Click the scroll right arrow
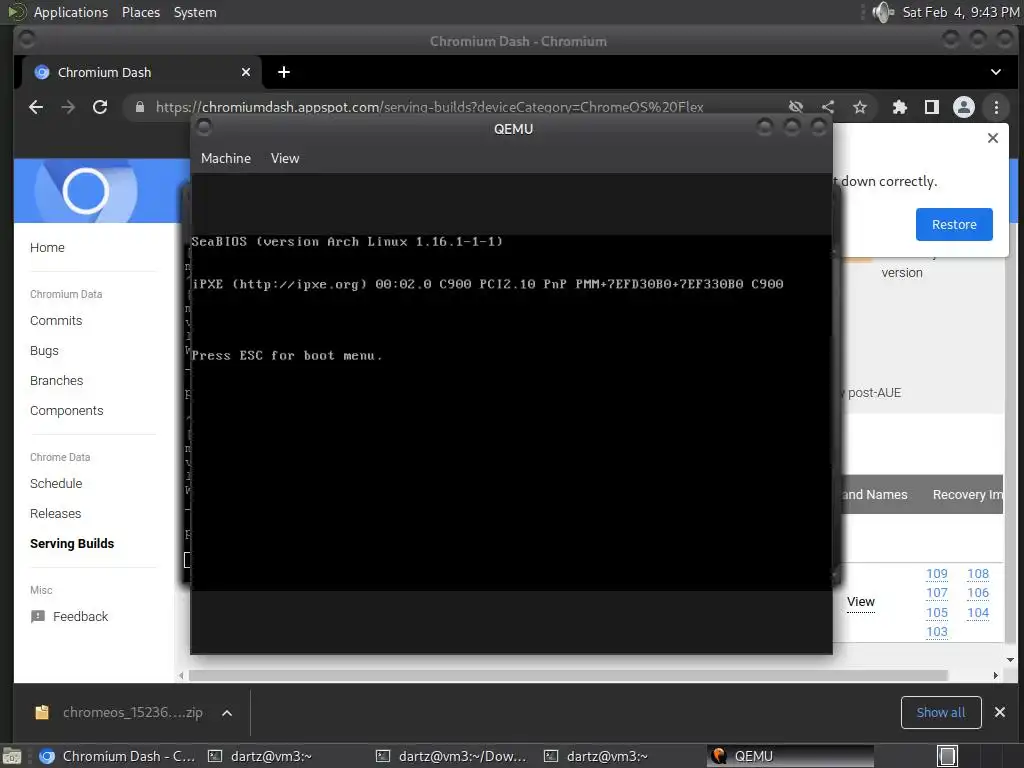1024x768 pixels. pos(995,675)
